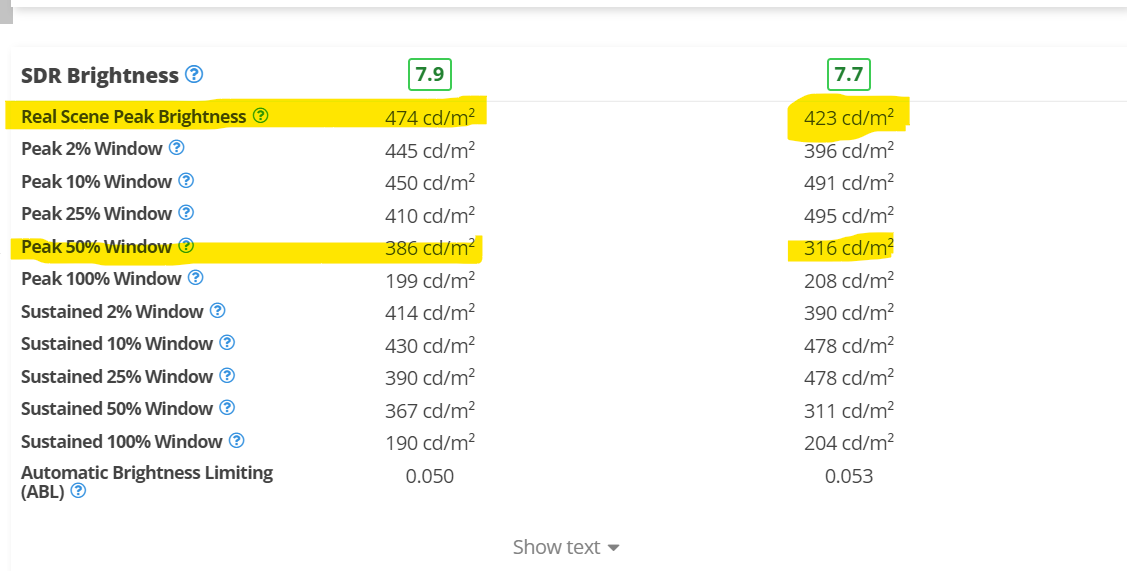Click help icon beside Real Scene Peak Brightness
This screenshot has width=1127, height=571.
261,116
